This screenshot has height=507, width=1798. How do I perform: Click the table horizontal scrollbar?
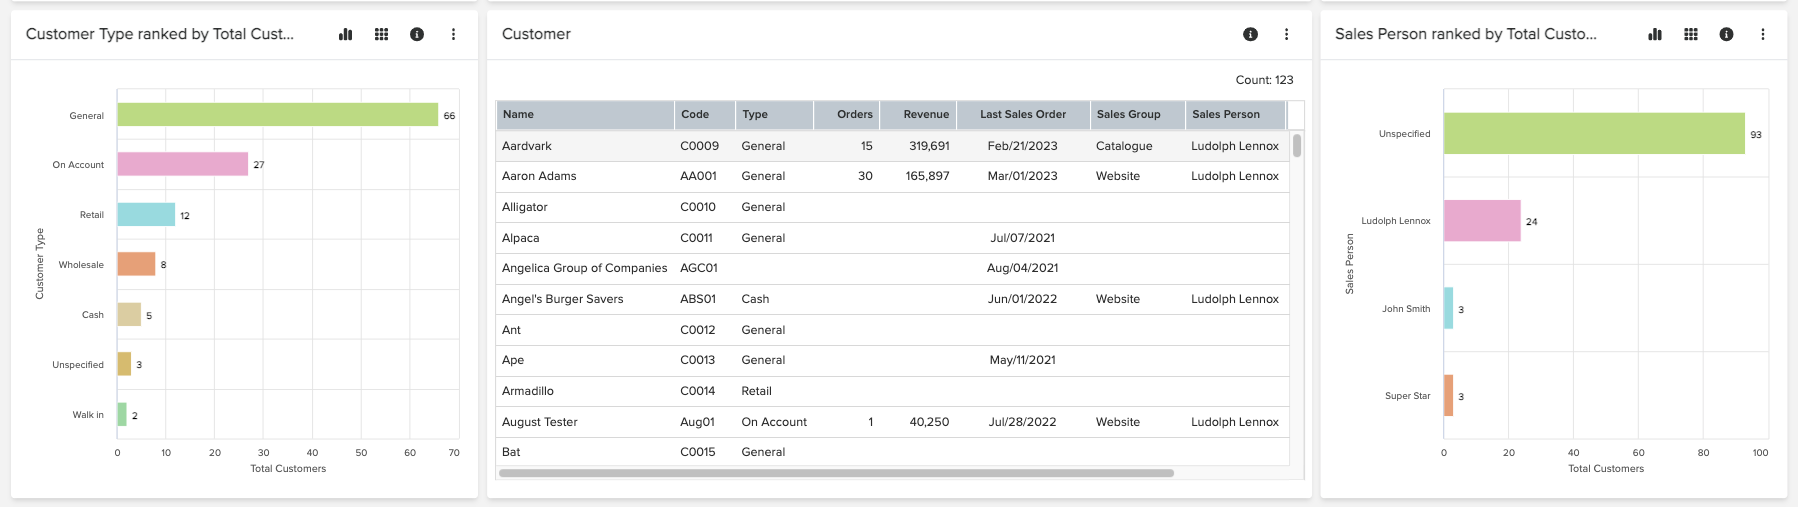(836, 473)
